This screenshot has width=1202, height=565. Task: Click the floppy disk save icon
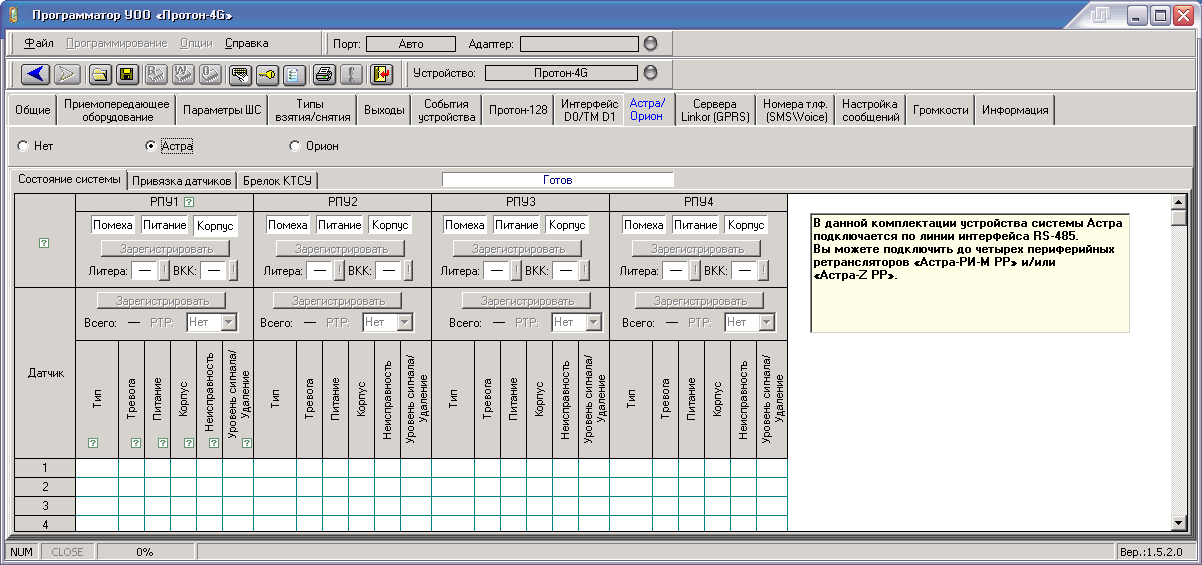pyautogui.click(x=127, y=74)
